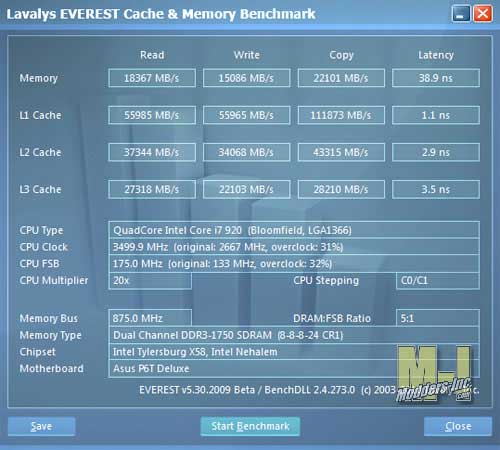
Task: Click the CPU FSB field 175.0 MHz
Action: point(294,264)
